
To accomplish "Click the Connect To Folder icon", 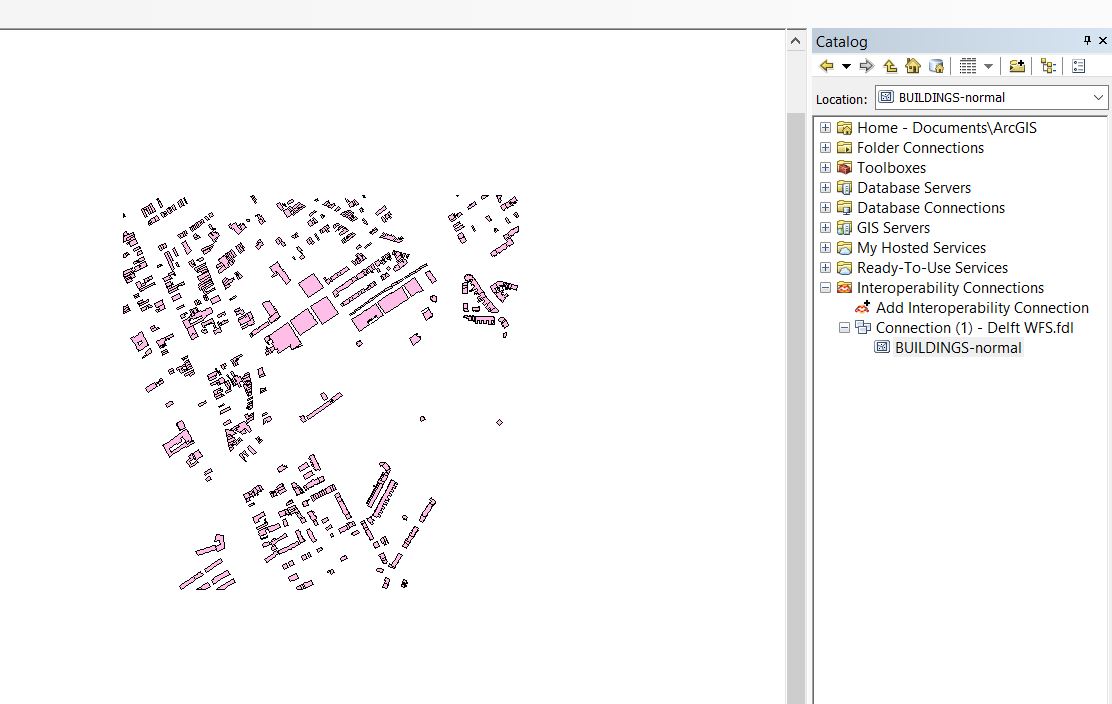I will click(x=1017, y=66).
